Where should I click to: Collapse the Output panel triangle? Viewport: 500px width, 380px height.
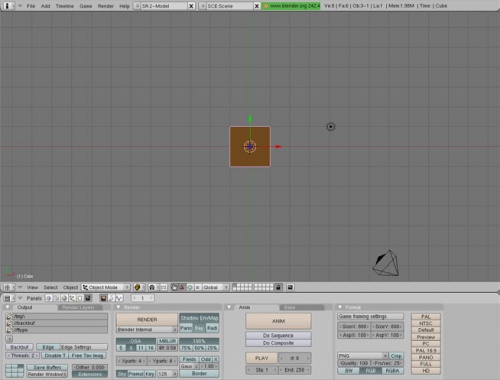(8, 307)
